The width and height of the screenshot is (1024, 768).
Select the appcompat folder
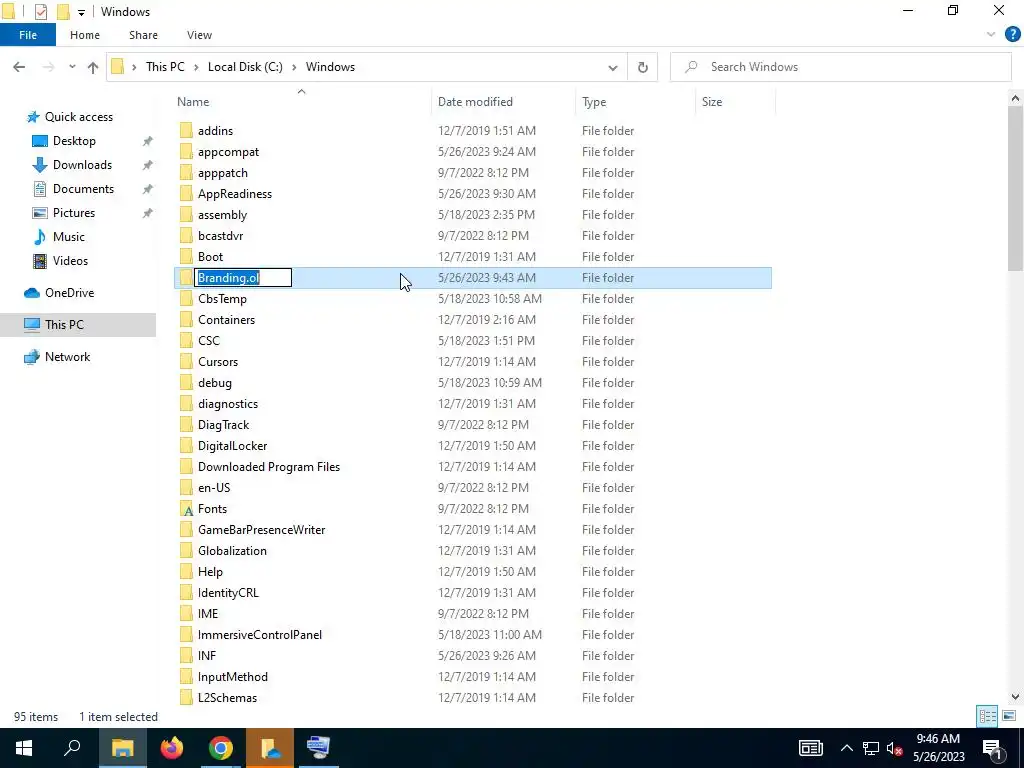[x=229, y=152]
